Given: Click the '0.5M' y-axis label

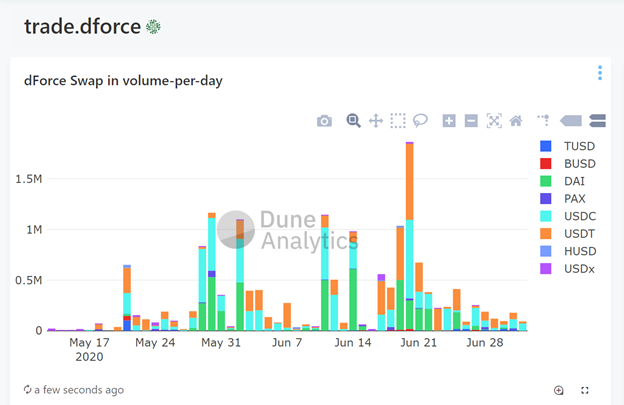Looking at the screenshot, I should 29,280.
